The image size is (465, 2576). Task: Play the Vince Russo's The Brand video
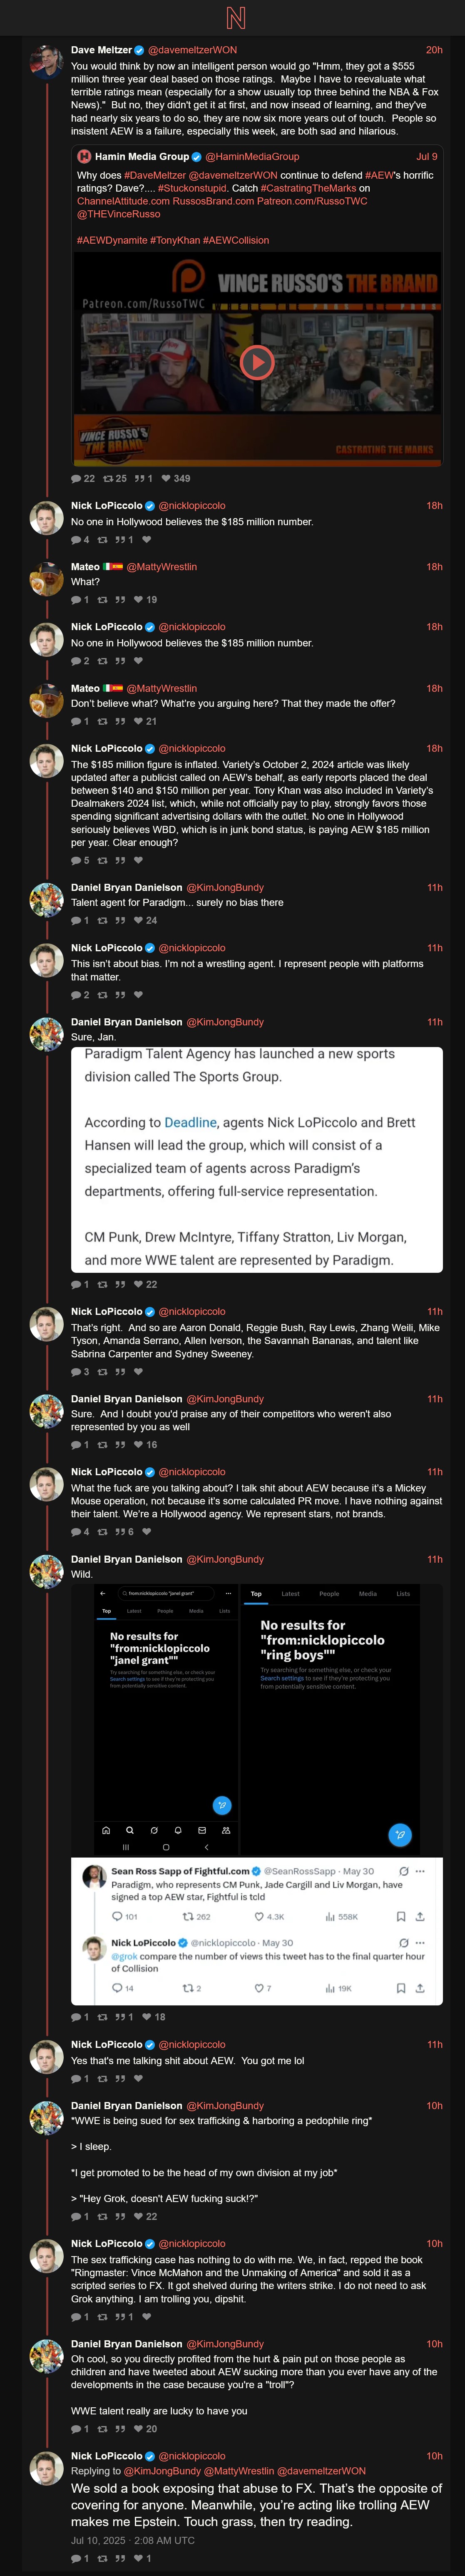pos(257,362)
